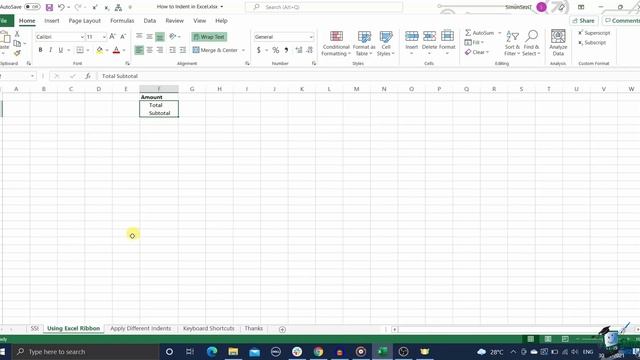The height and width of the screenshot is (360, 640).
Task: Switch to Keyboard Shortcuts sheet tab
Action: [208, 329]
